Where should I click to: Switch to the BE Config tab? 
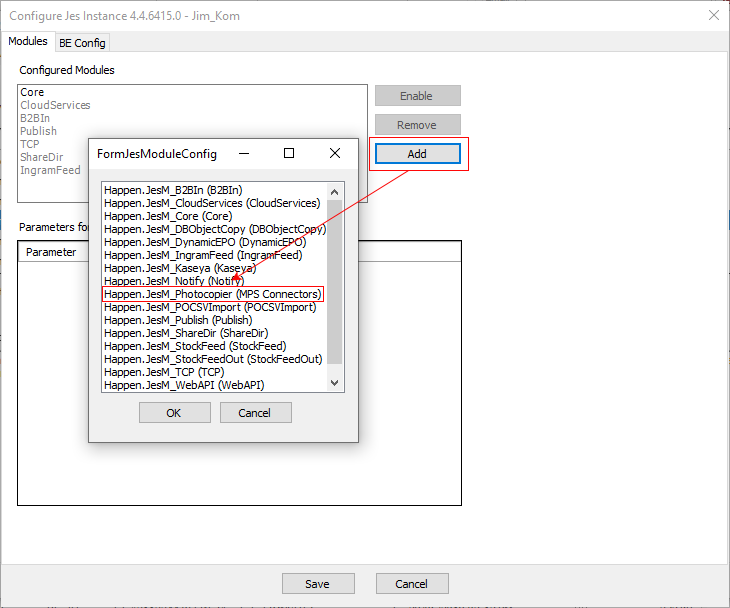pos(82,43)
